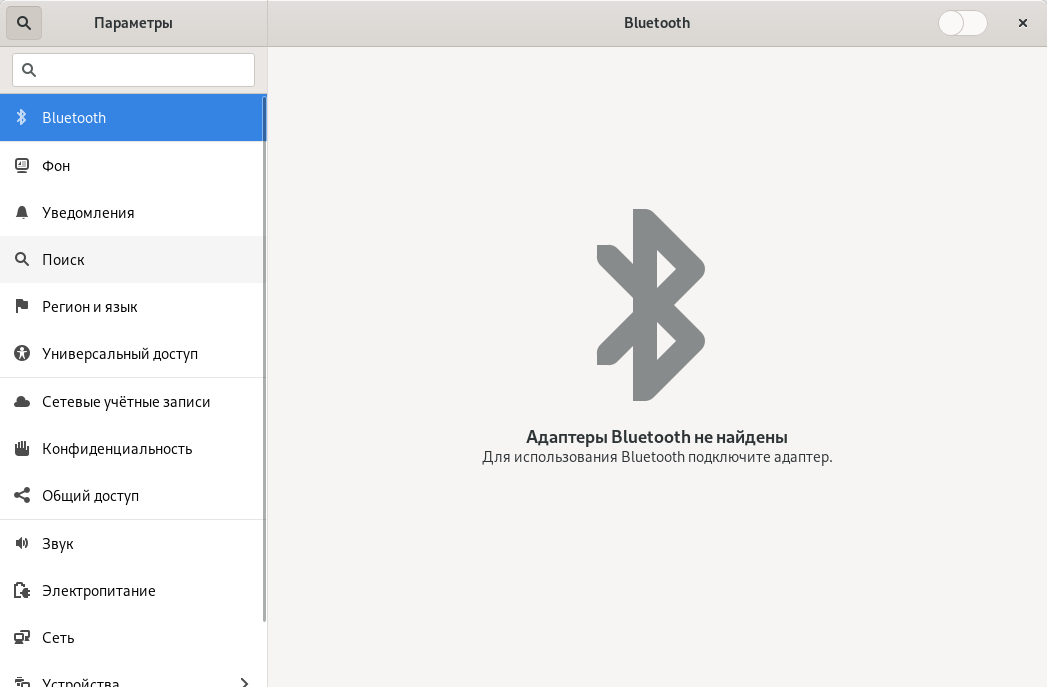Click the Уведомления bell icon
The width and height of the screenshot is (1047, 687).
coord(21,213)
